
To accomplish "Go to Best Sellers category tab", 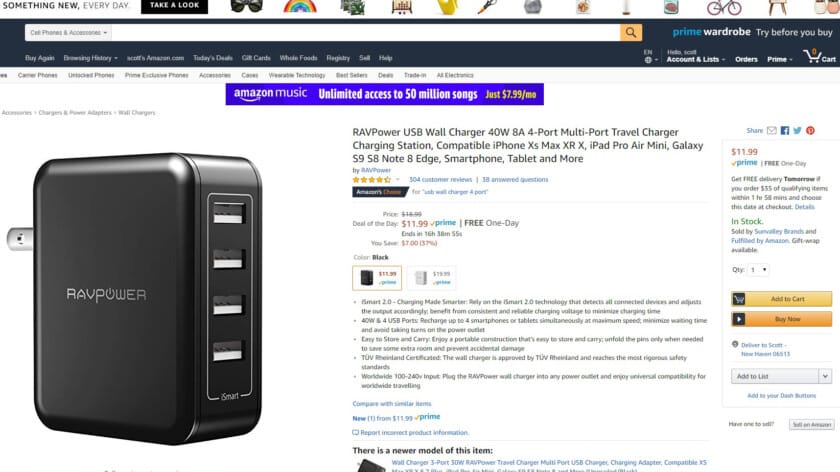I will (x=351, y=76).
